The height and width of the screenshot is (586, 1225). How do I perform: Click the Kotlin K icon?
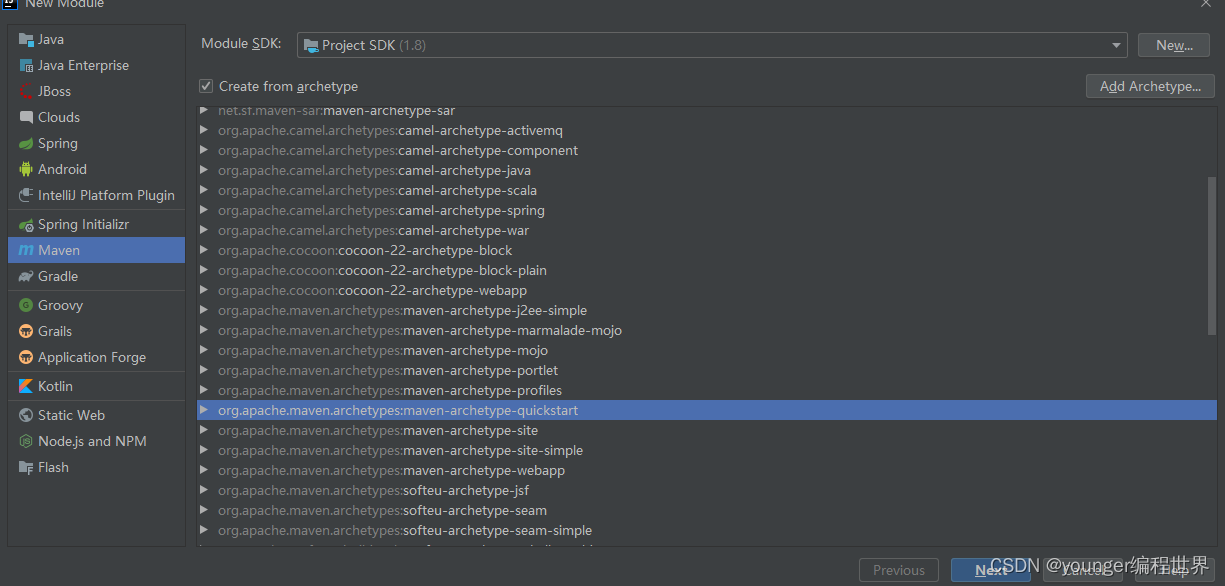(26, 387)
